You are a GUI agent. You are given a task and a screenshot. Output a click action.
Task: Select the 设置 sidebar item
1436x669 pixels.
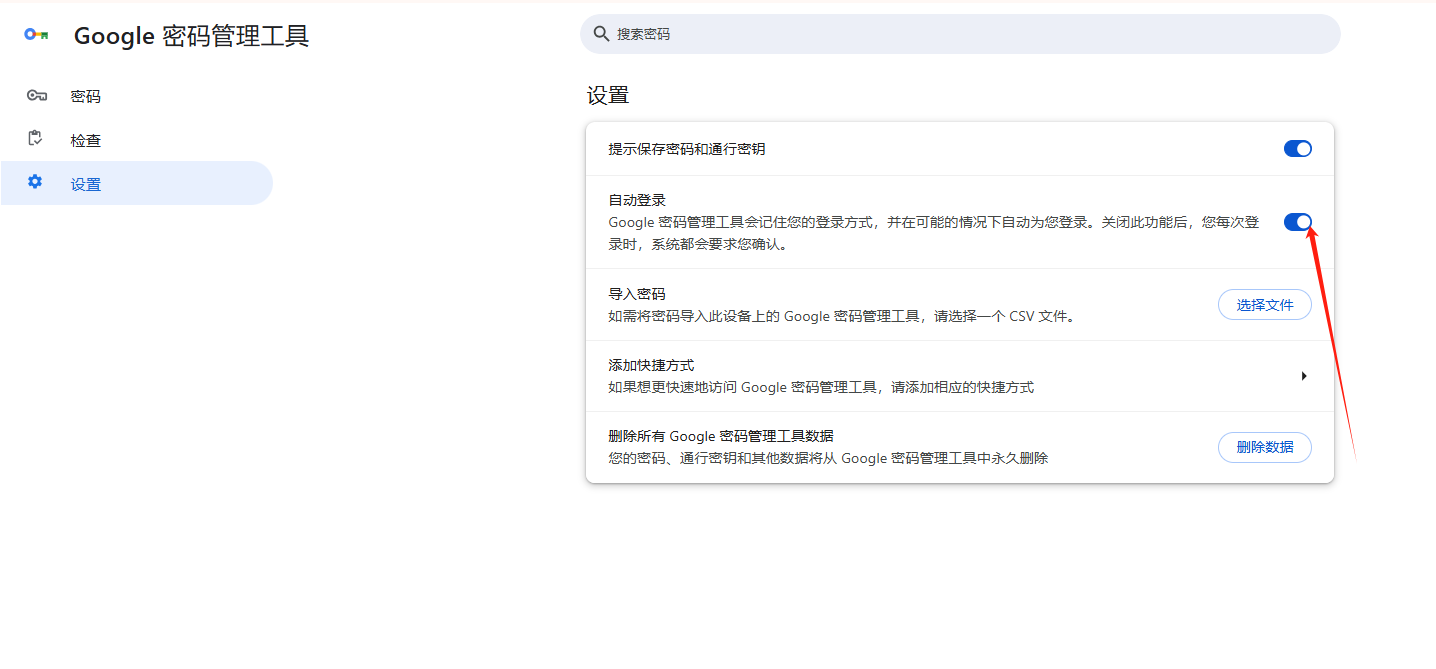(136, 183)
